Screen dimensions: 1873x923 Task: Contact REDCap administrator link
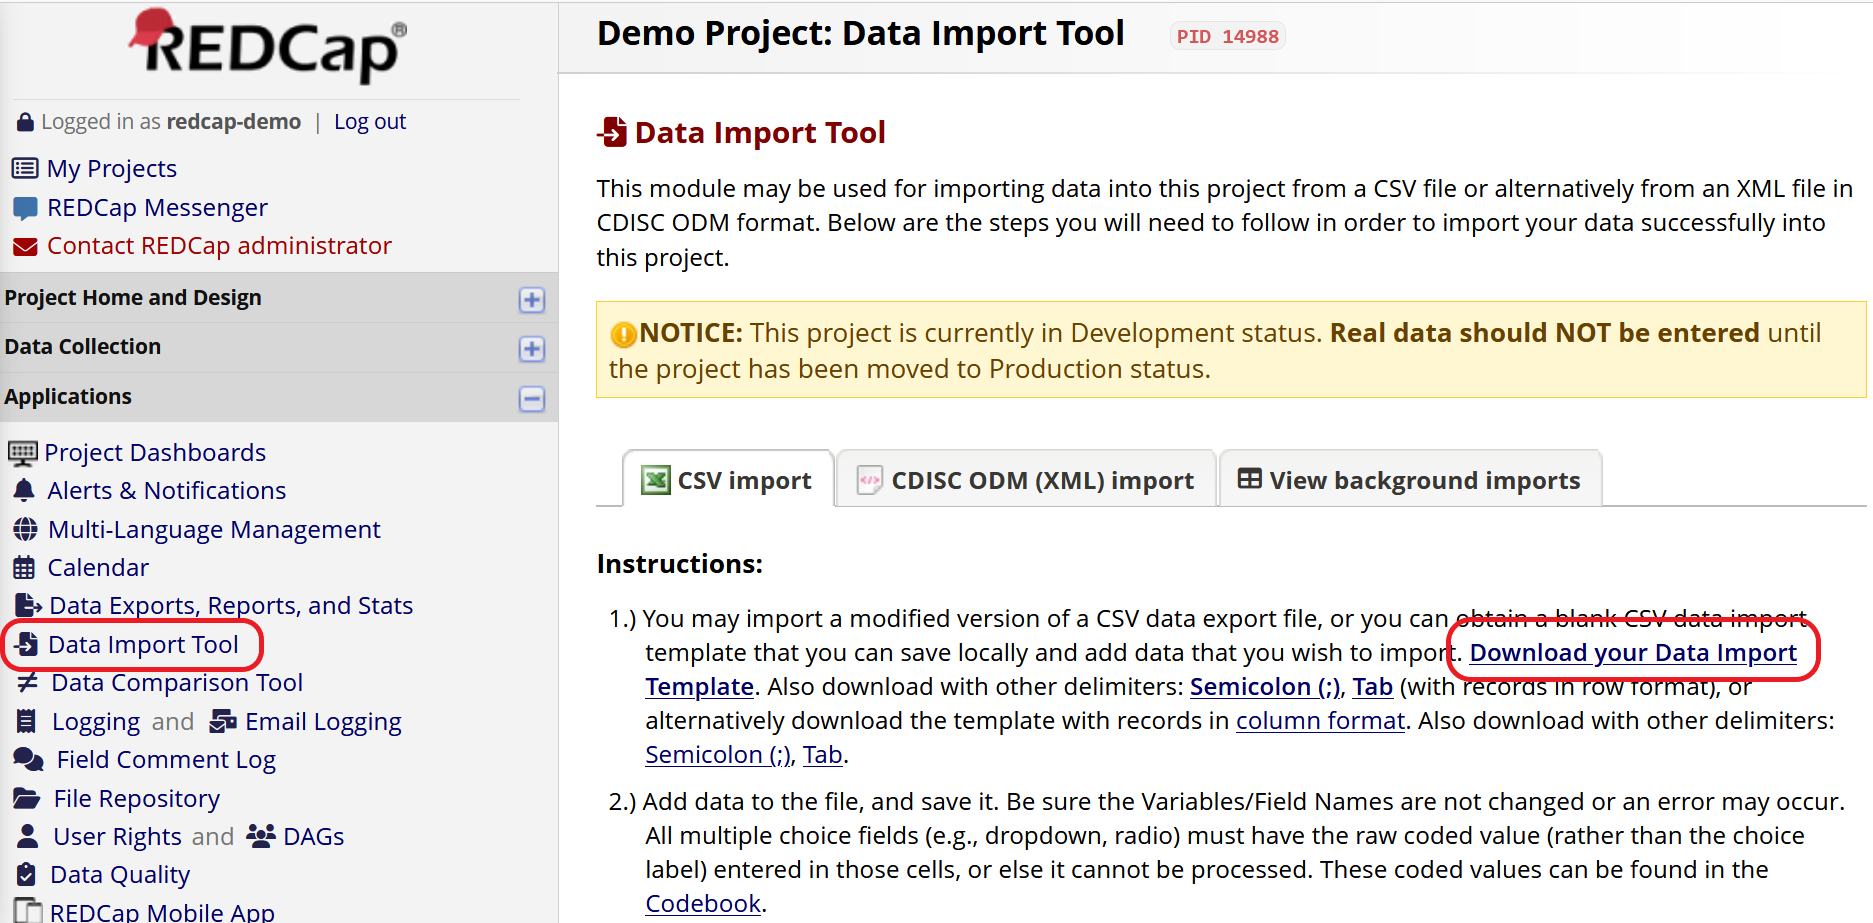[x=219, y=245]
